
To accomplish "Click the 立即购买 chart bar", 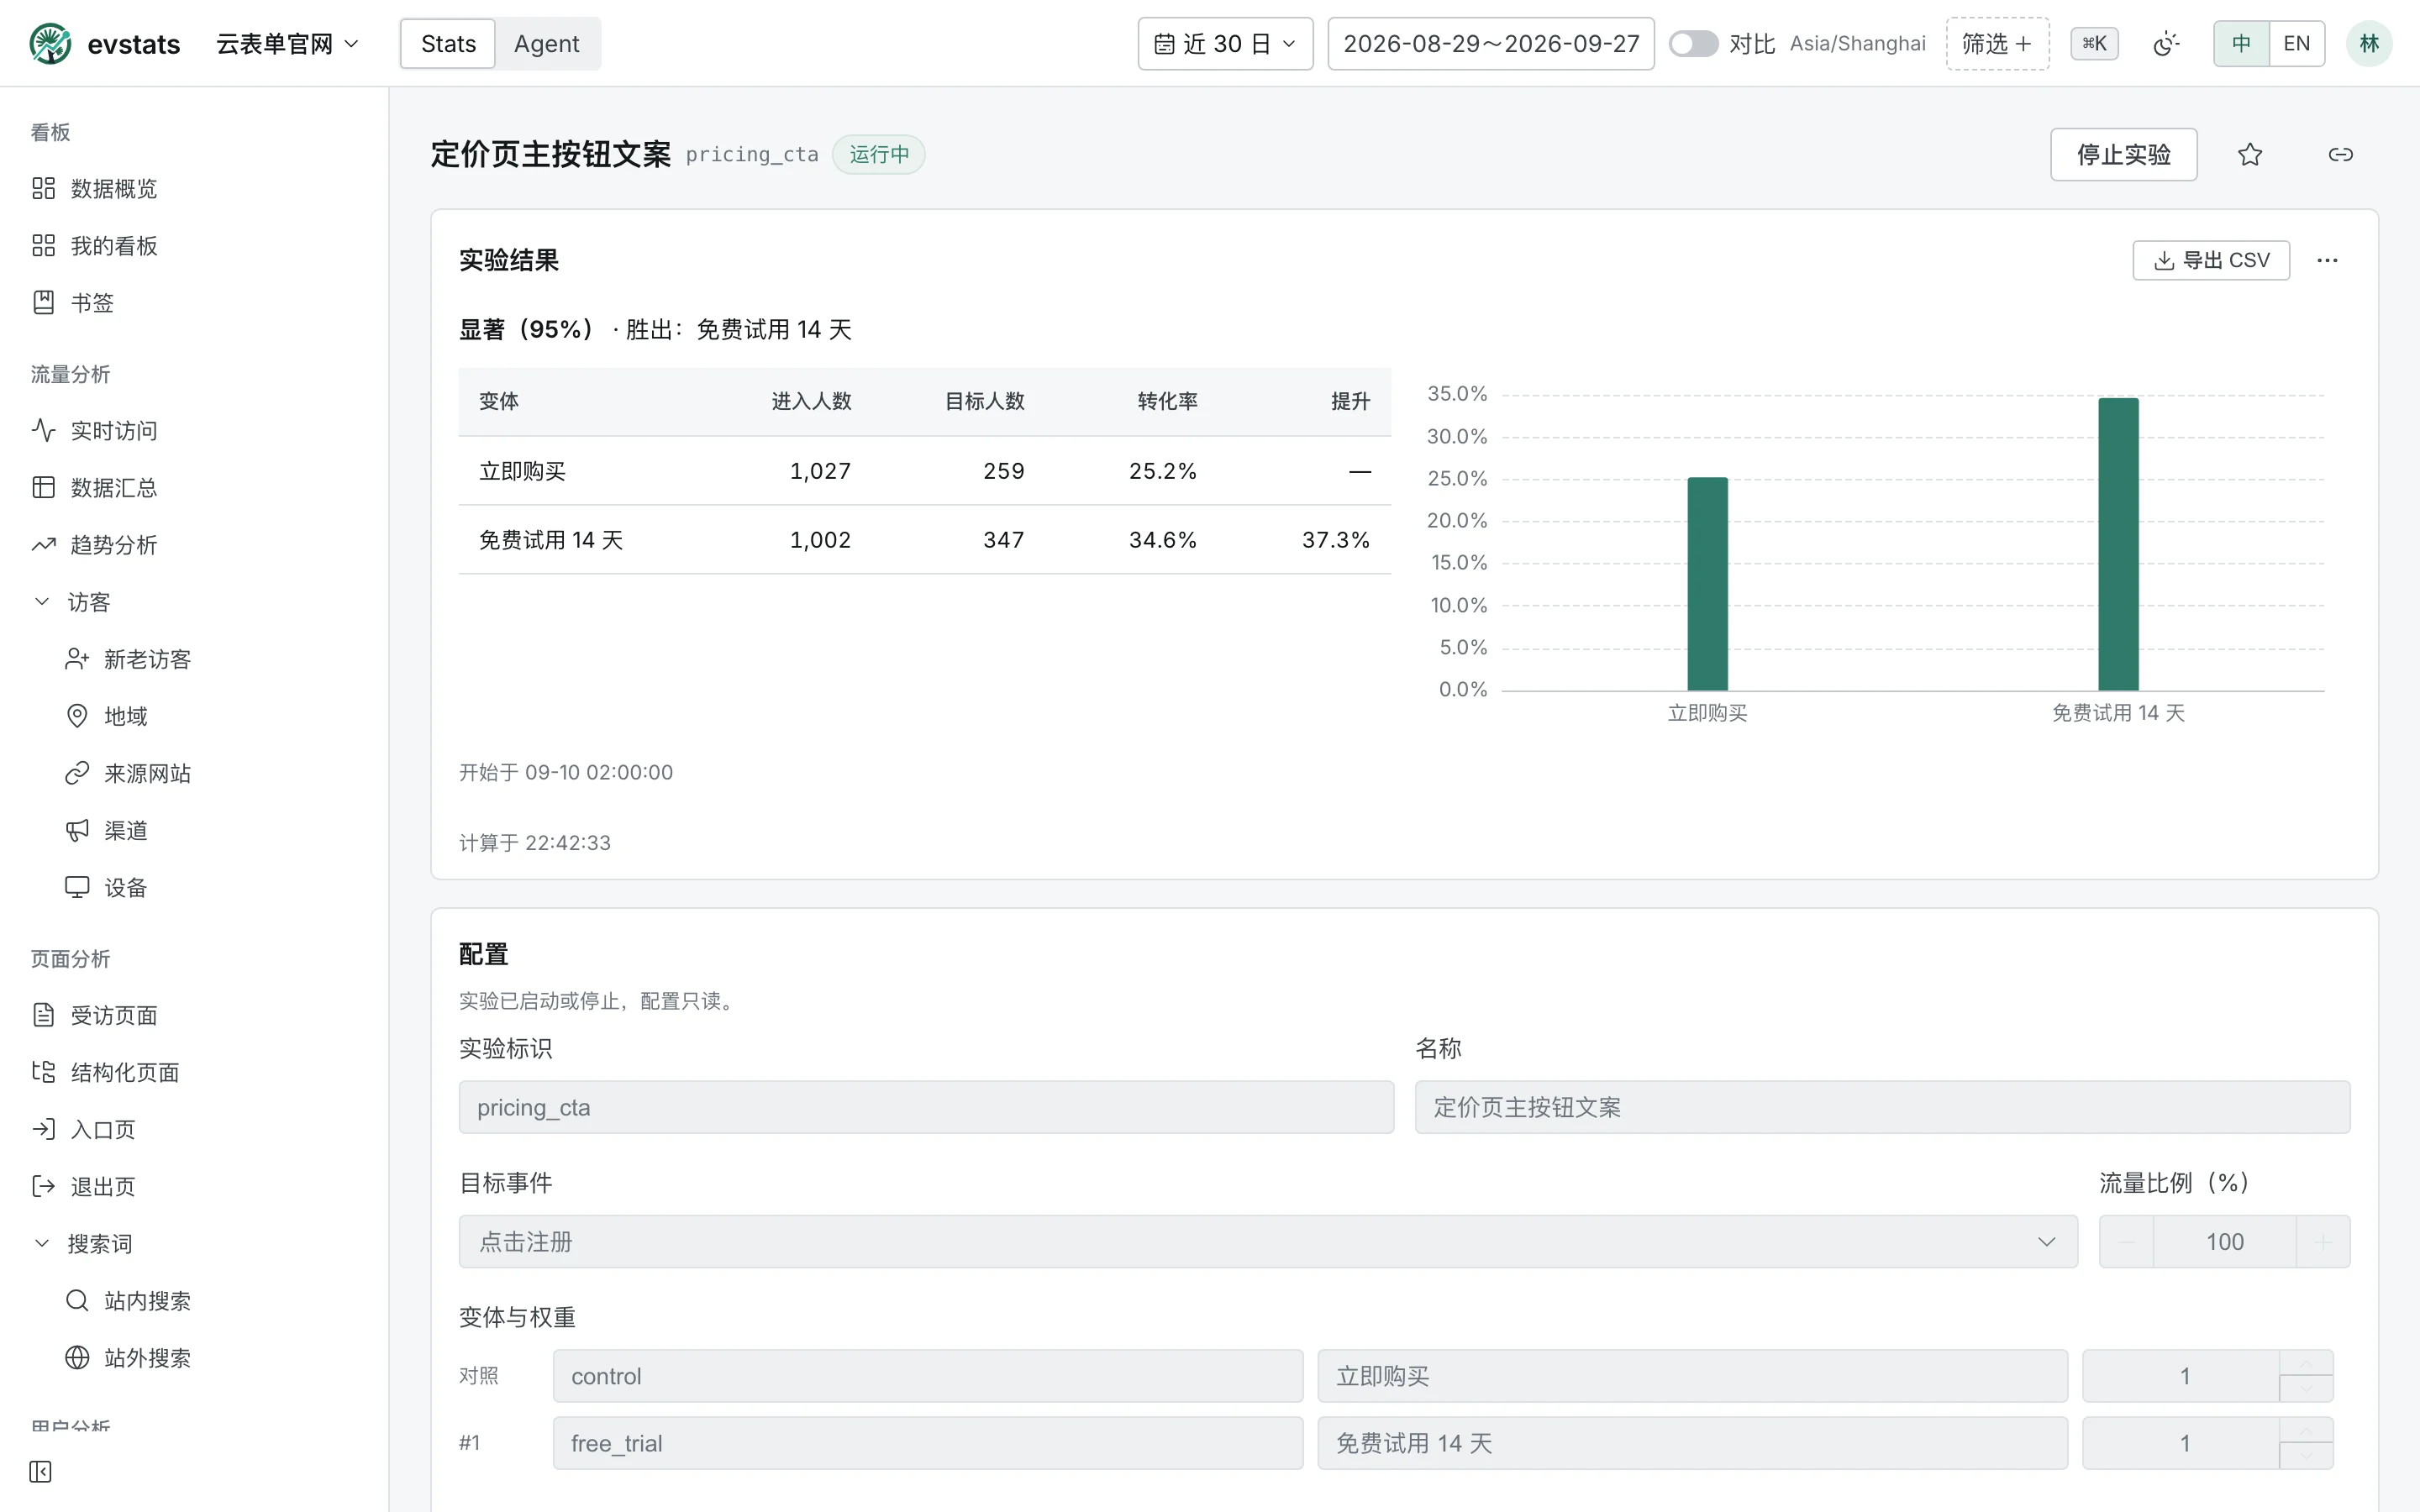I will [x=1707, y=584].
